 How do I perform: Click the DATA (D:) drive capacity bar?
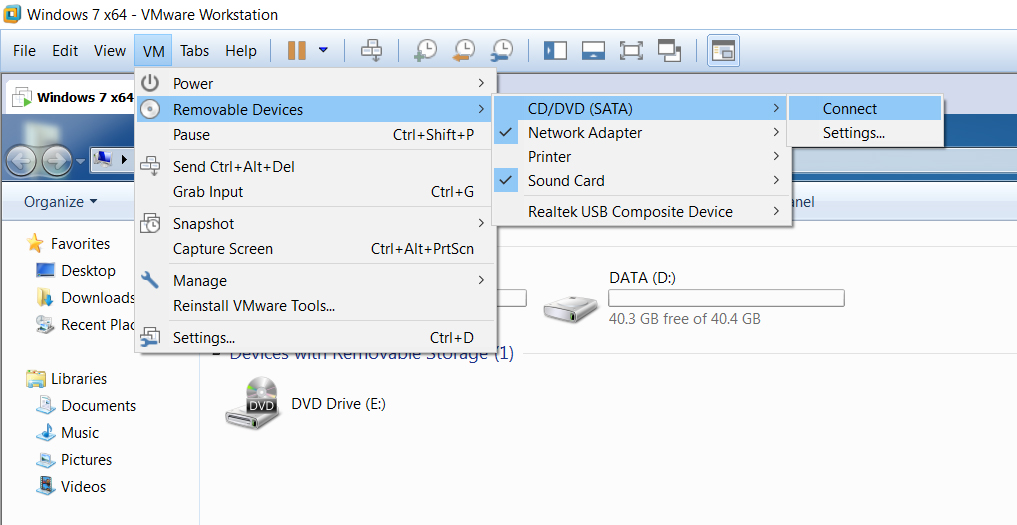pyautogui.click(x=726, y=298)
